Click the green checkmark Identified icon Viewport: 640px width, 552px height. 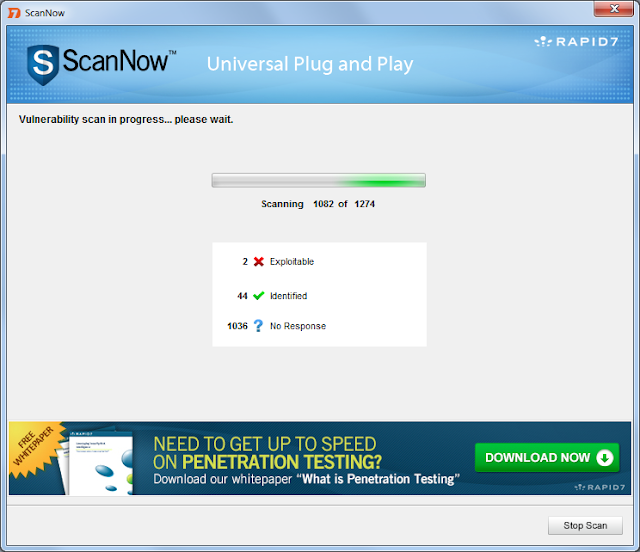point(258,296)
